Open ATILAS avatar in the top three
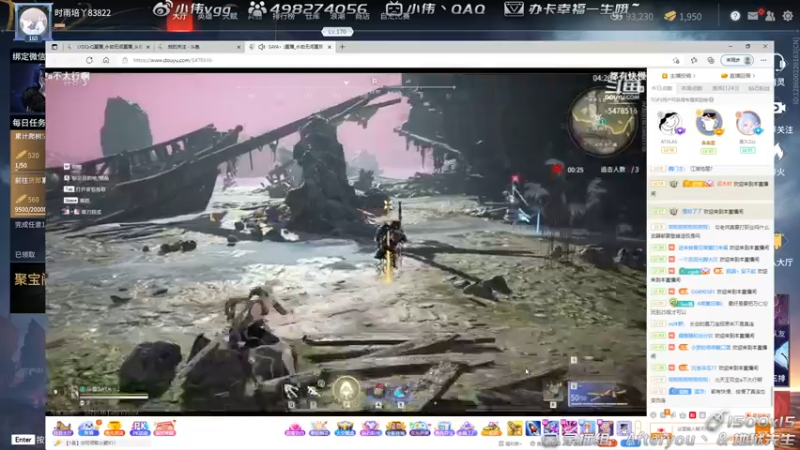Image resolution: width=800 pixels, height=450 pixels. 669,123
